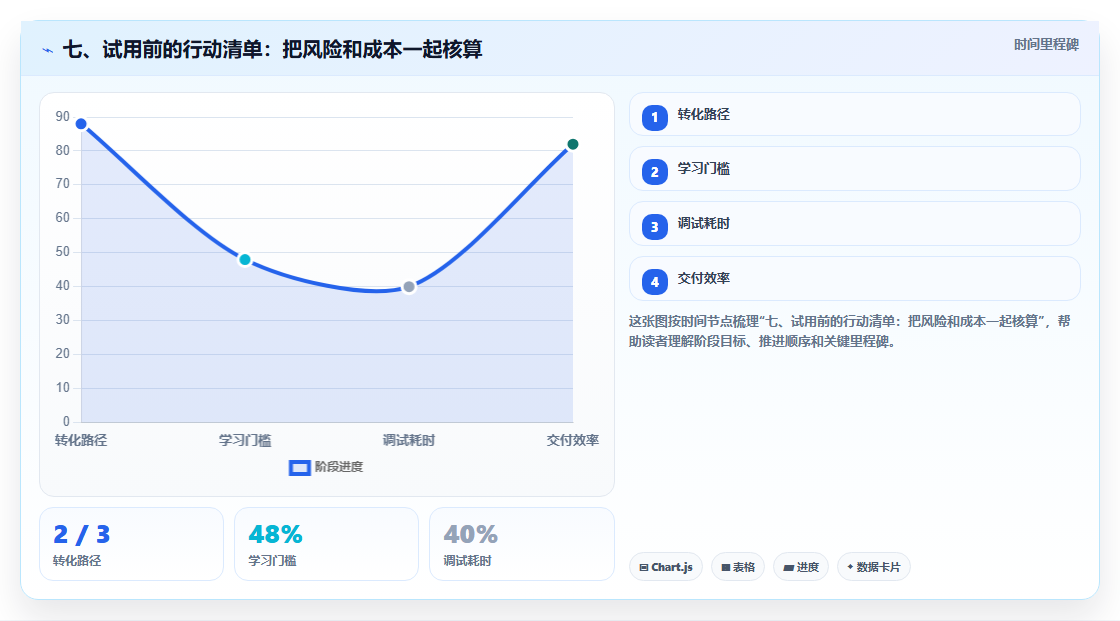Open the 48% 学习门槛 stat card
The width and height of the screenshot is (1120, 621).
(x=326, y=544)
